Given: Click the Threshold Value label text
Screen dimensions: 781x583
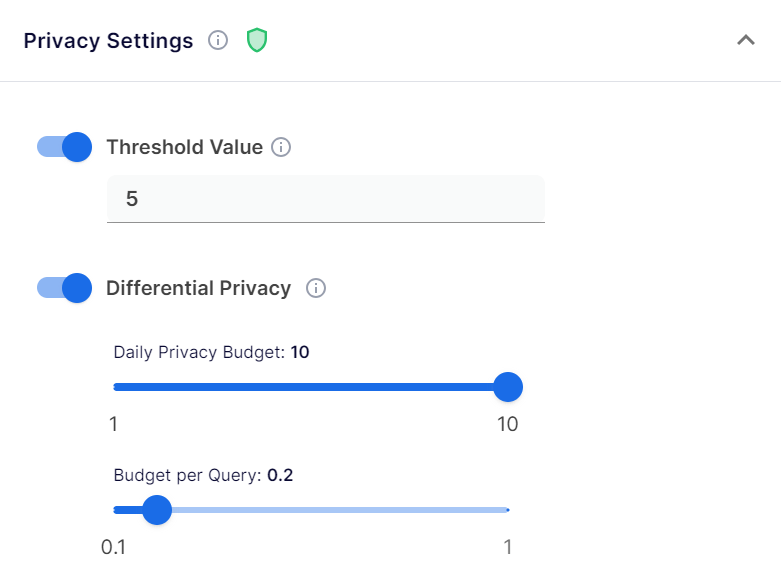Looking at the screenshot, I should 184,147.
